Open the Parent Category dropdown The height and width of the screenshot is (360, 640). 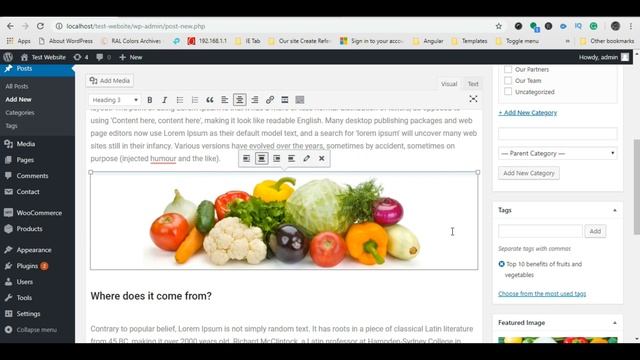[558, 153]
